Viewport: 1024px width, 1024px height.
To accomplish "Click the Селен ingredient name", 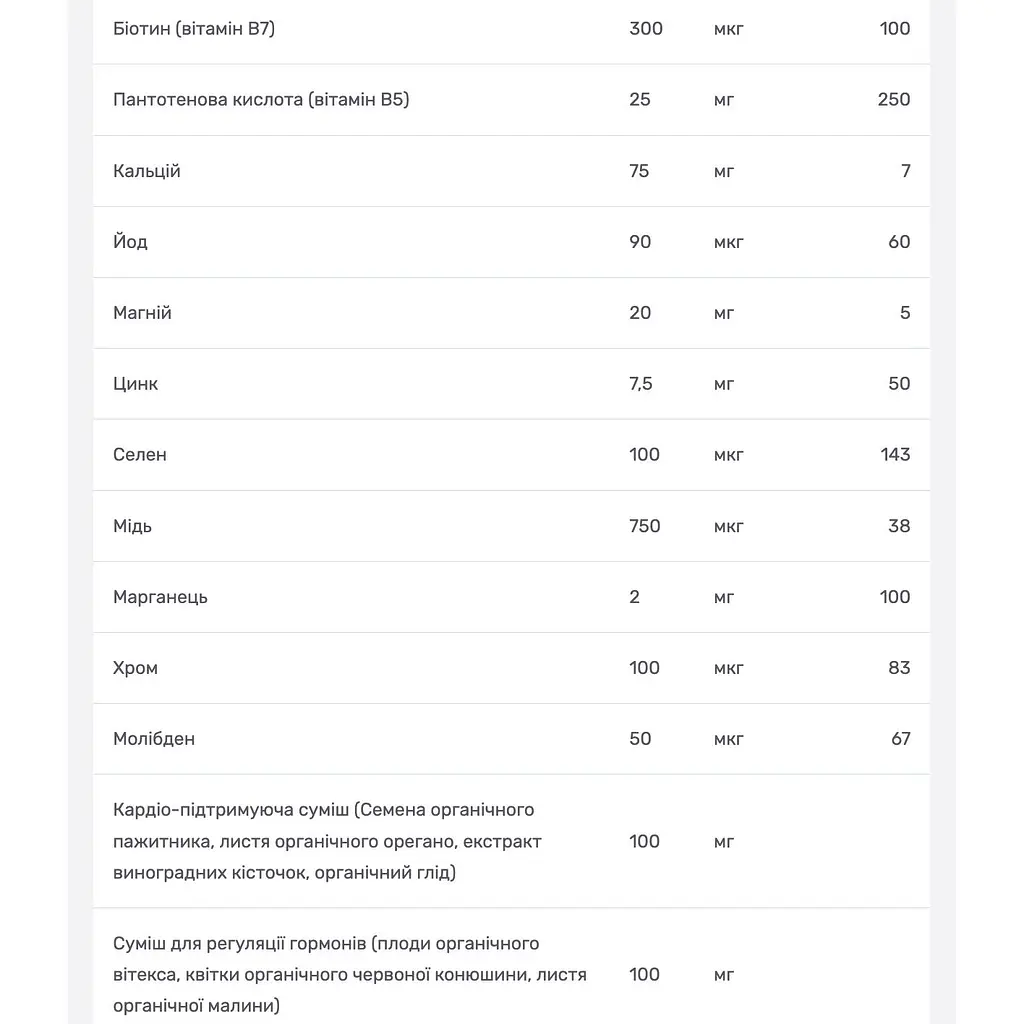I will pos(140,455).
